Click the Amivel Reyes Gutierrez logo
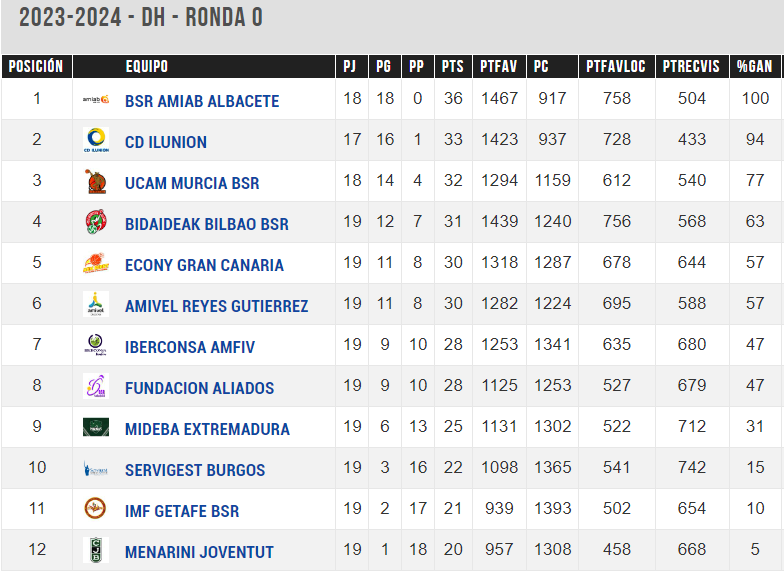 click(x=96, y=304)
